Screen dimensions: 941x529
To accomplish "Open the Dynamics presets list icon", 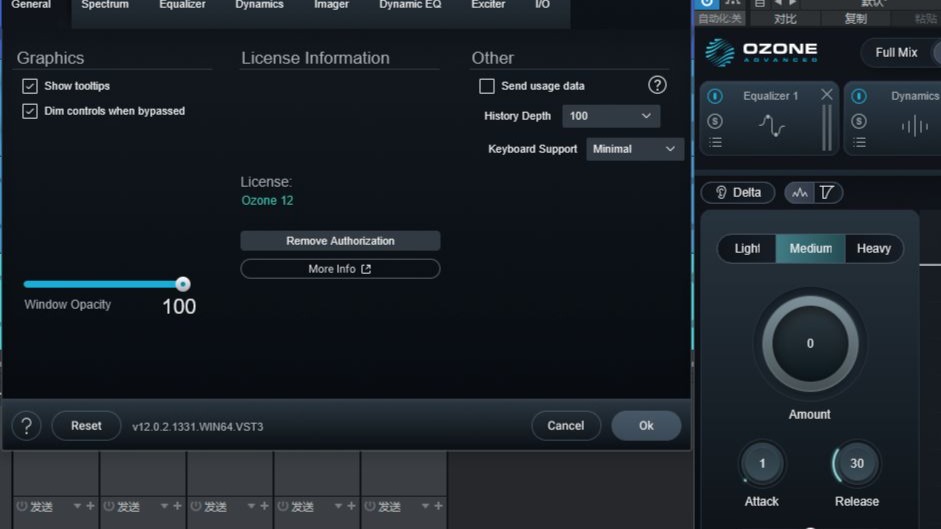I will pos(859,143).
